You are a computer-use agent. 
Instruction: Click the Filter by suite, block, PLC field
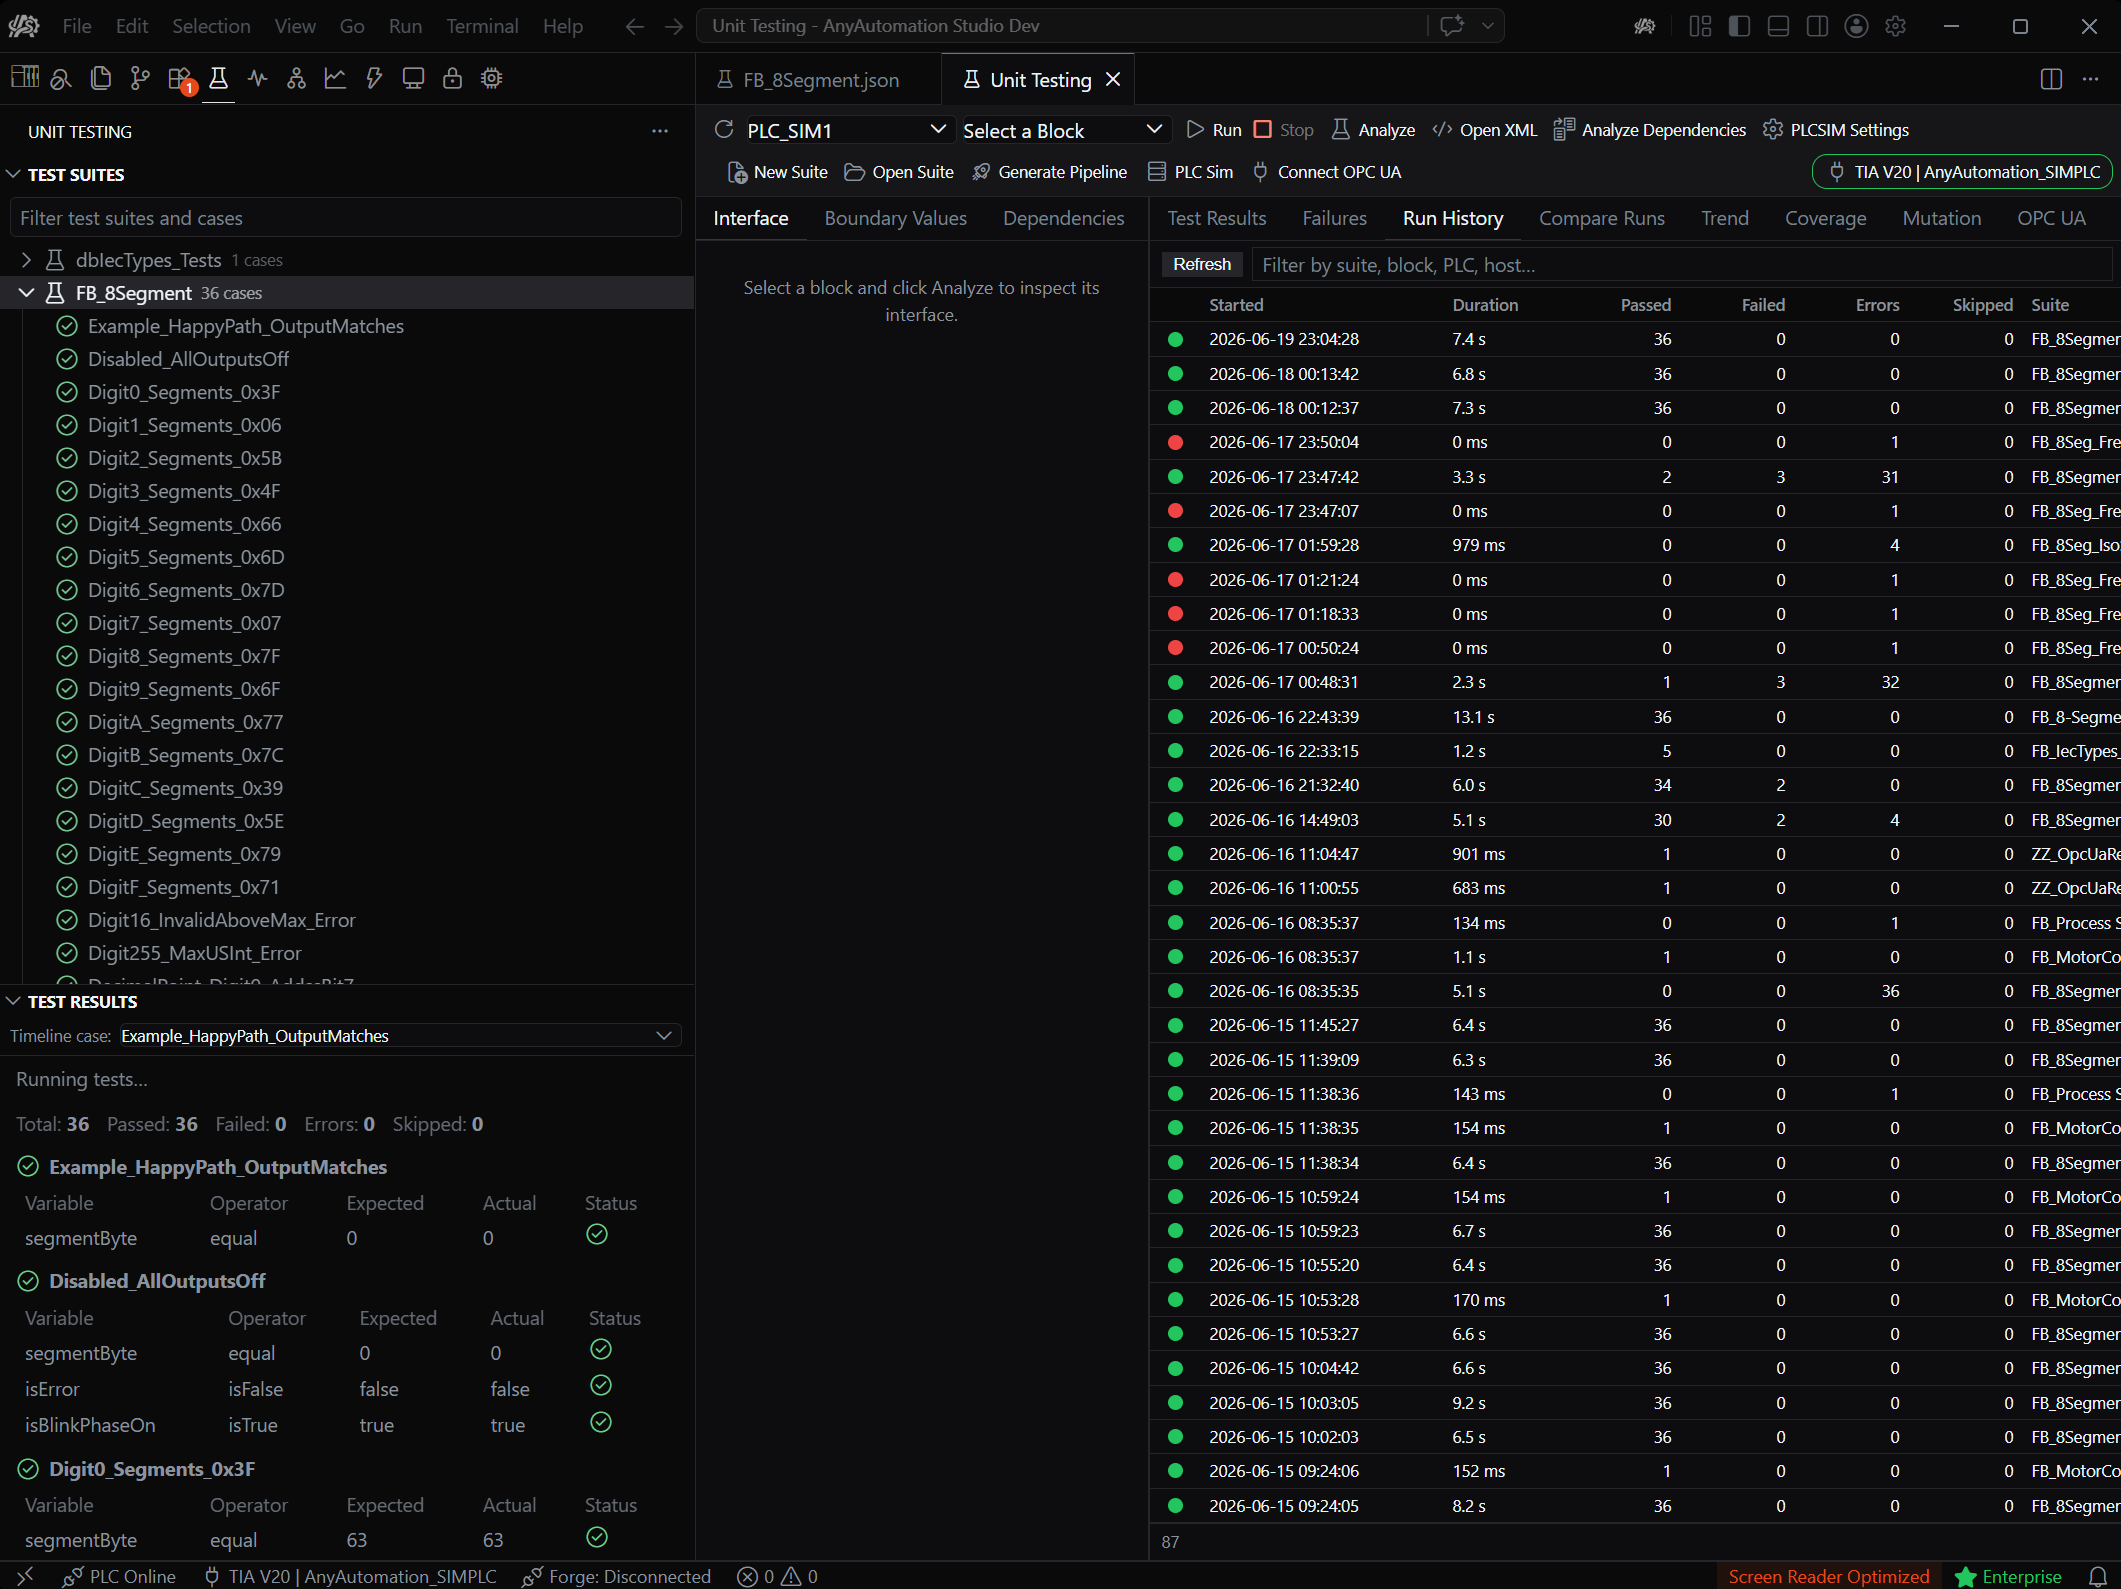1681,265
